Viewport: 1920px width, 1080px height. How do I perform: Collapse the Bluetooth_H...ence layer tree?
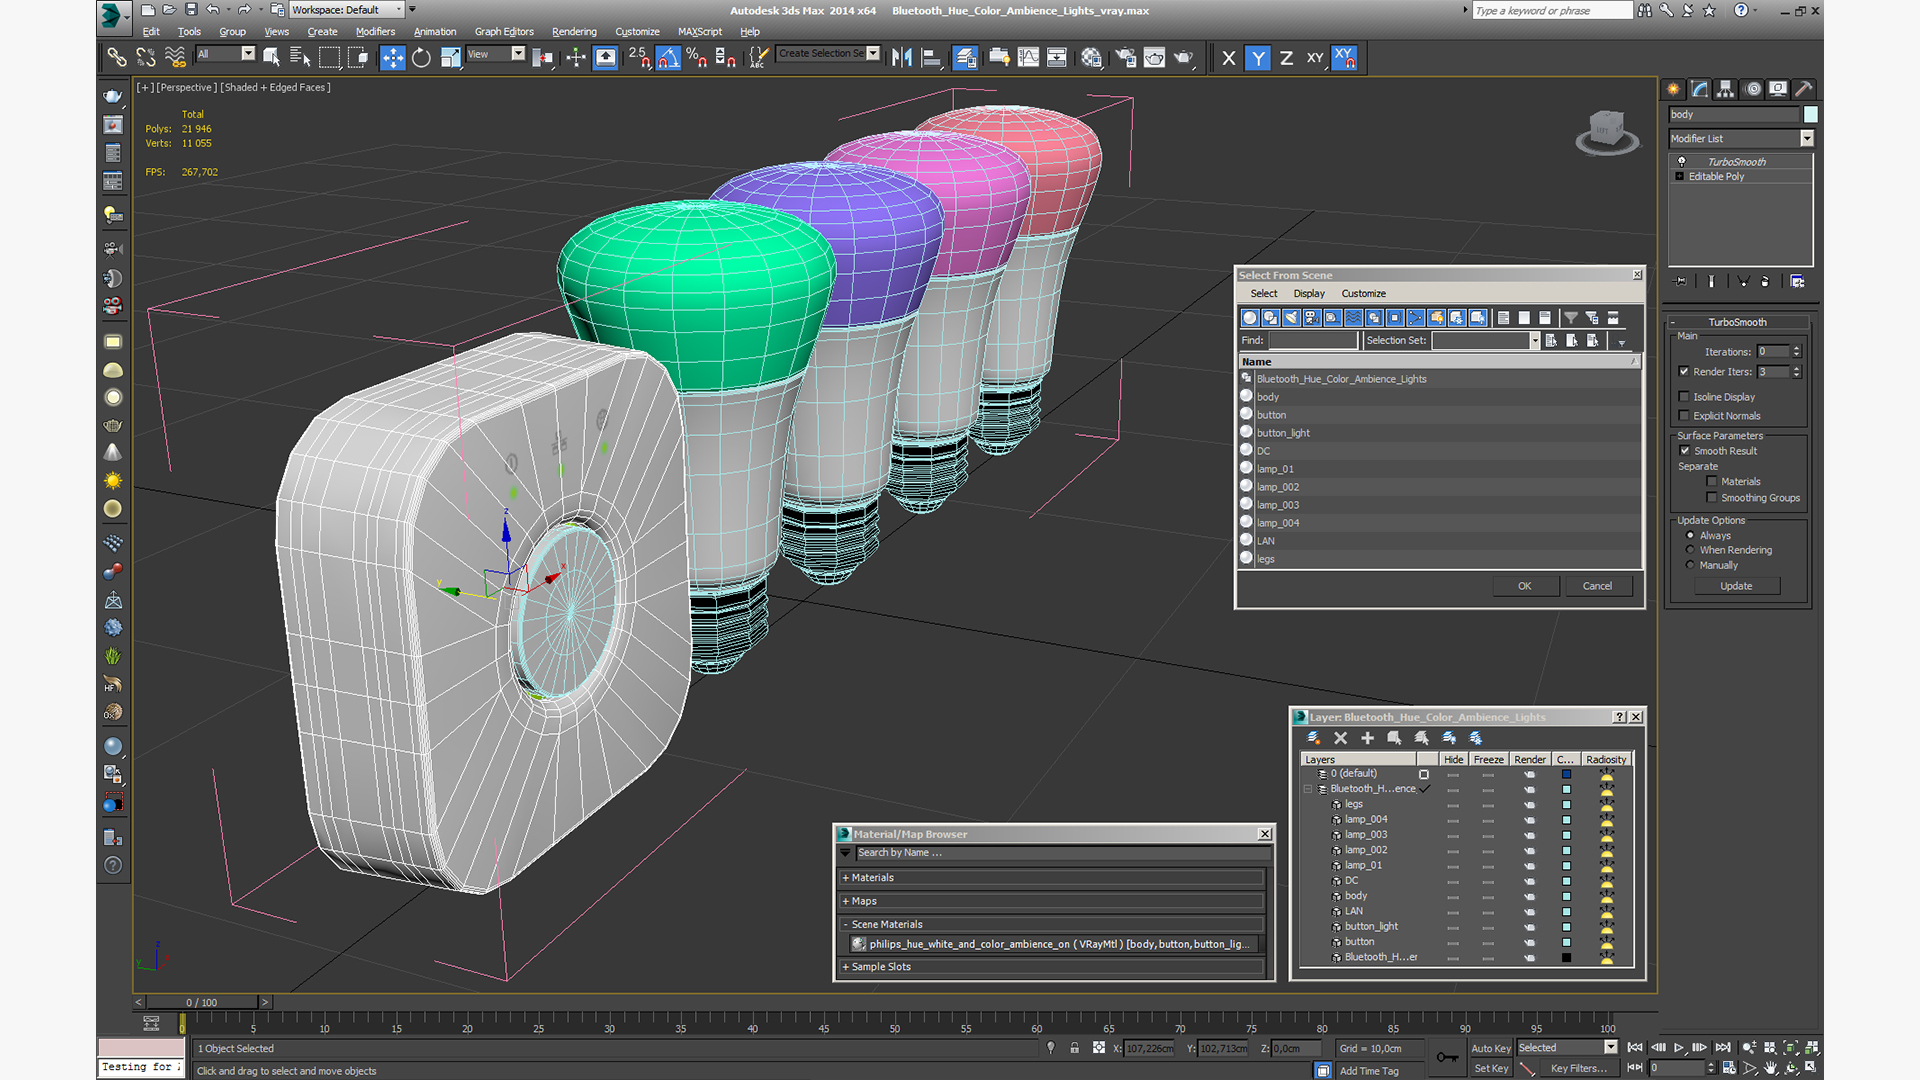[1307, 789]
